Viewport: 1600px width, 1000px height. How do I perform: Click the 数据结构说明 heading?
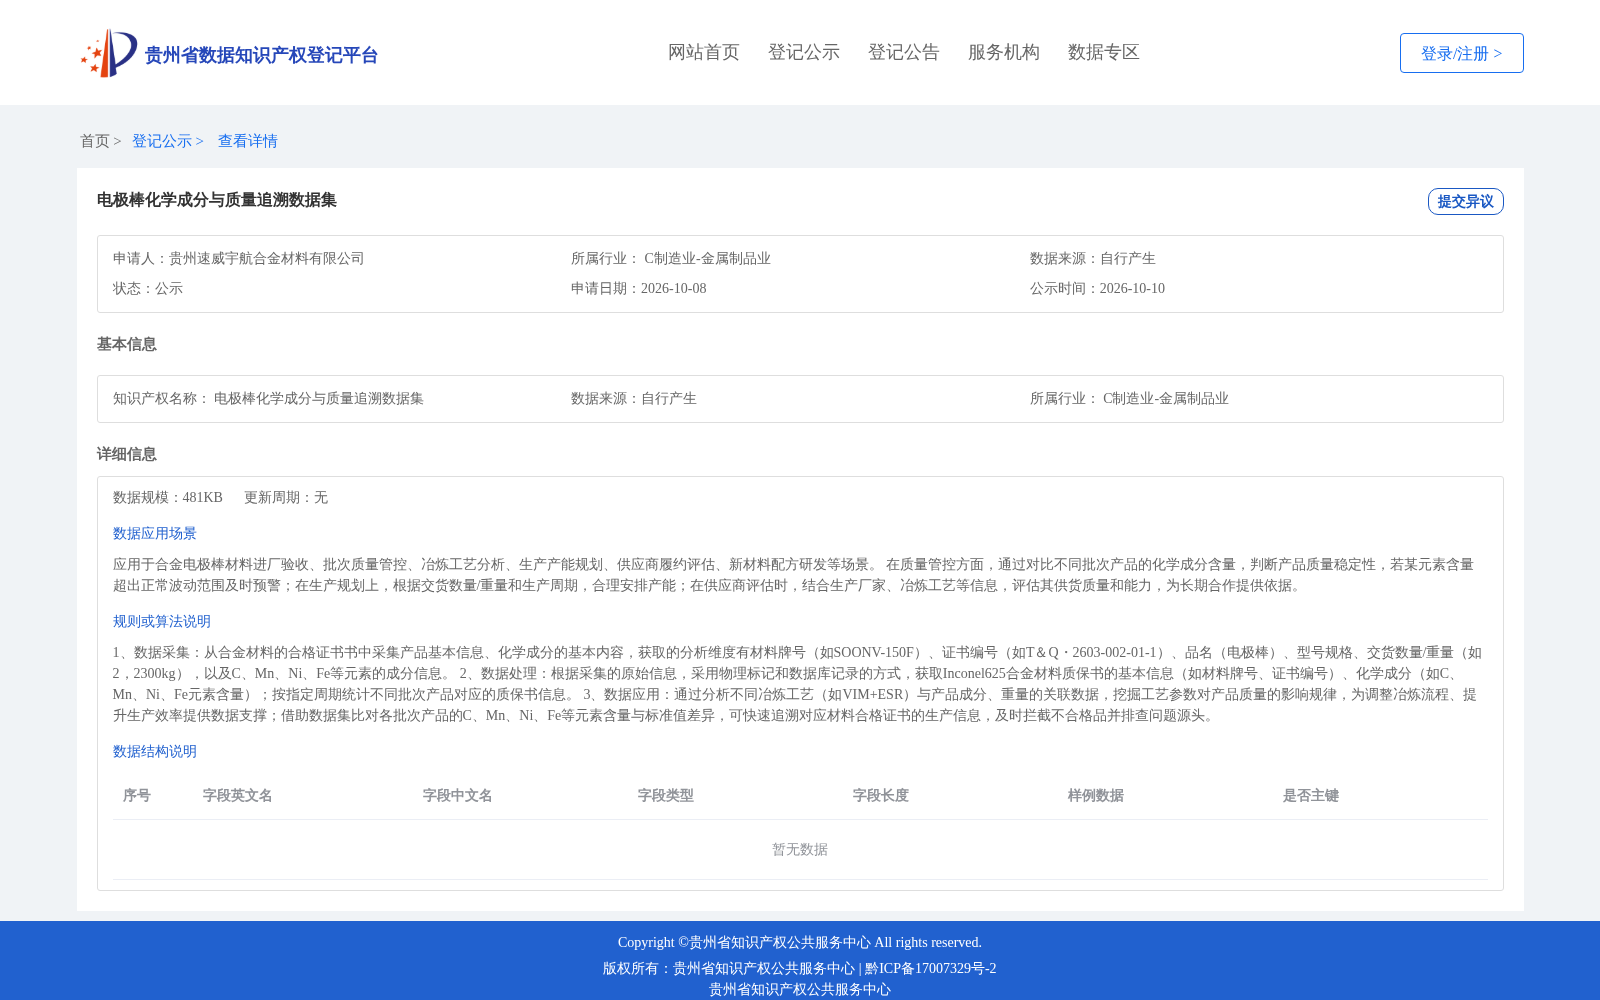[155, 751]
